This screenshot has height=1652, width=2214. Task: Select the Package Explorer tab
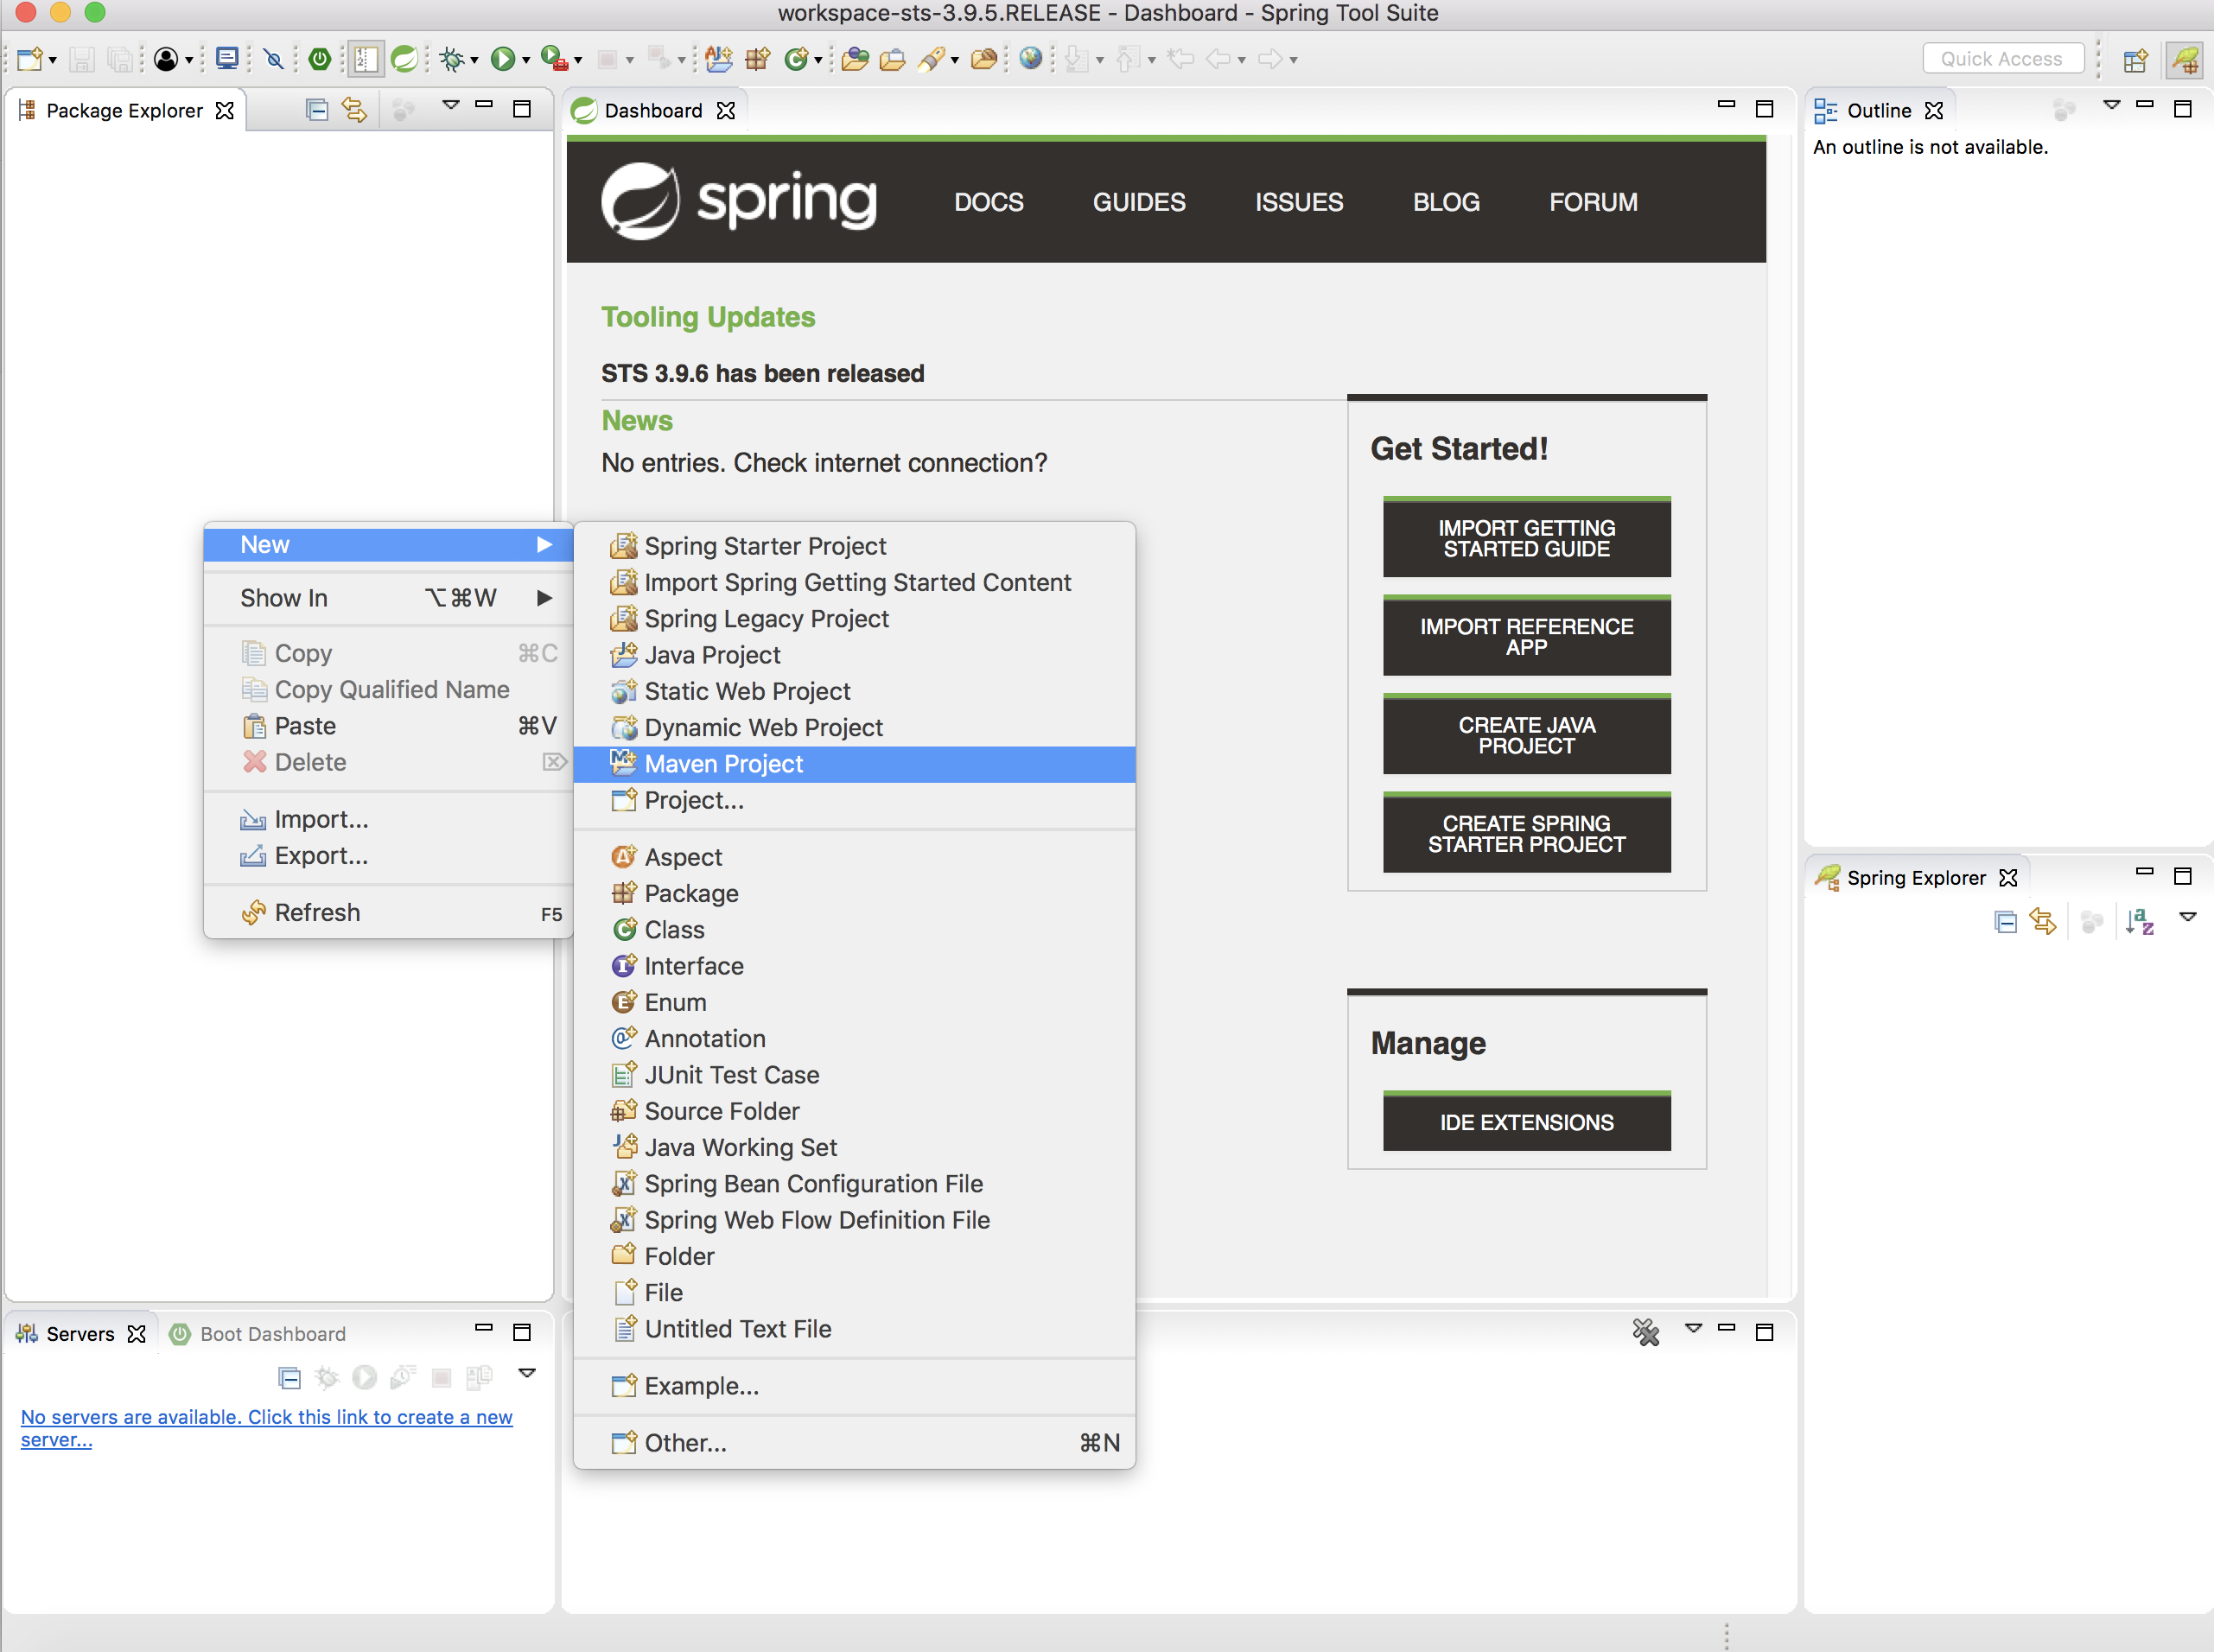[125, 110]
